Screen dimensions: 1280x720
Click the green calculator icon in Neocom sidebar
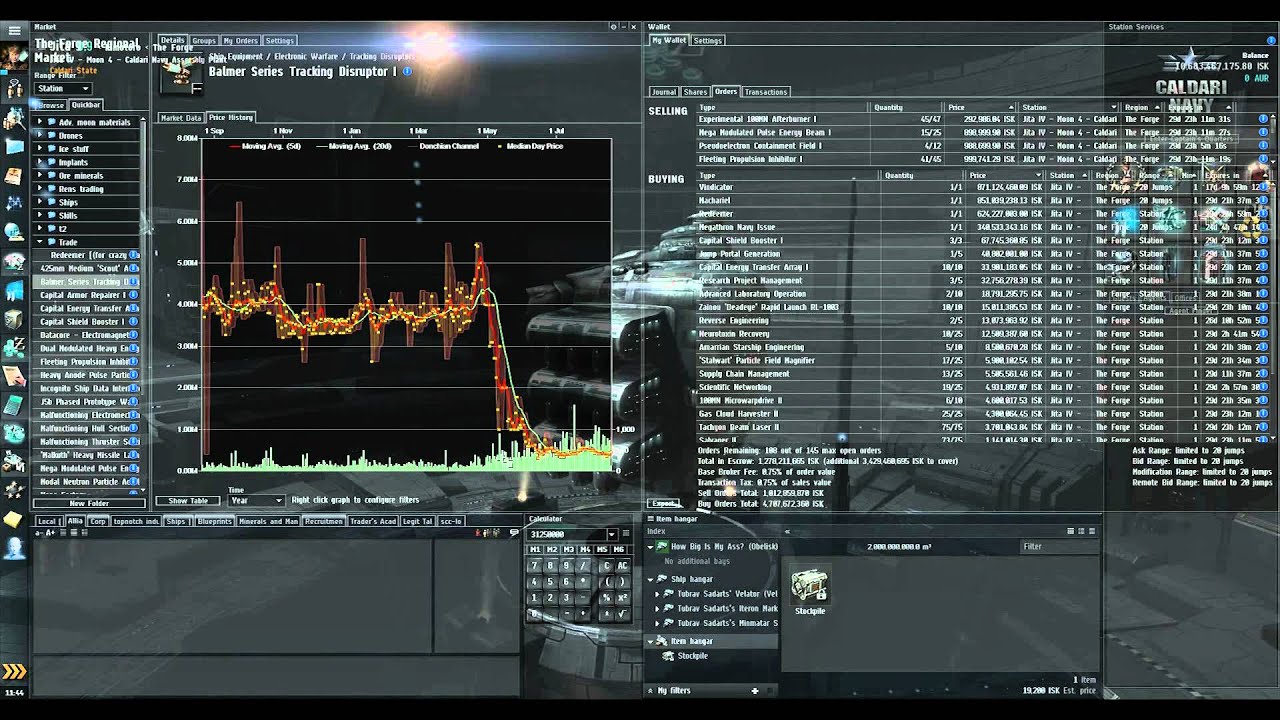(14, 405)
